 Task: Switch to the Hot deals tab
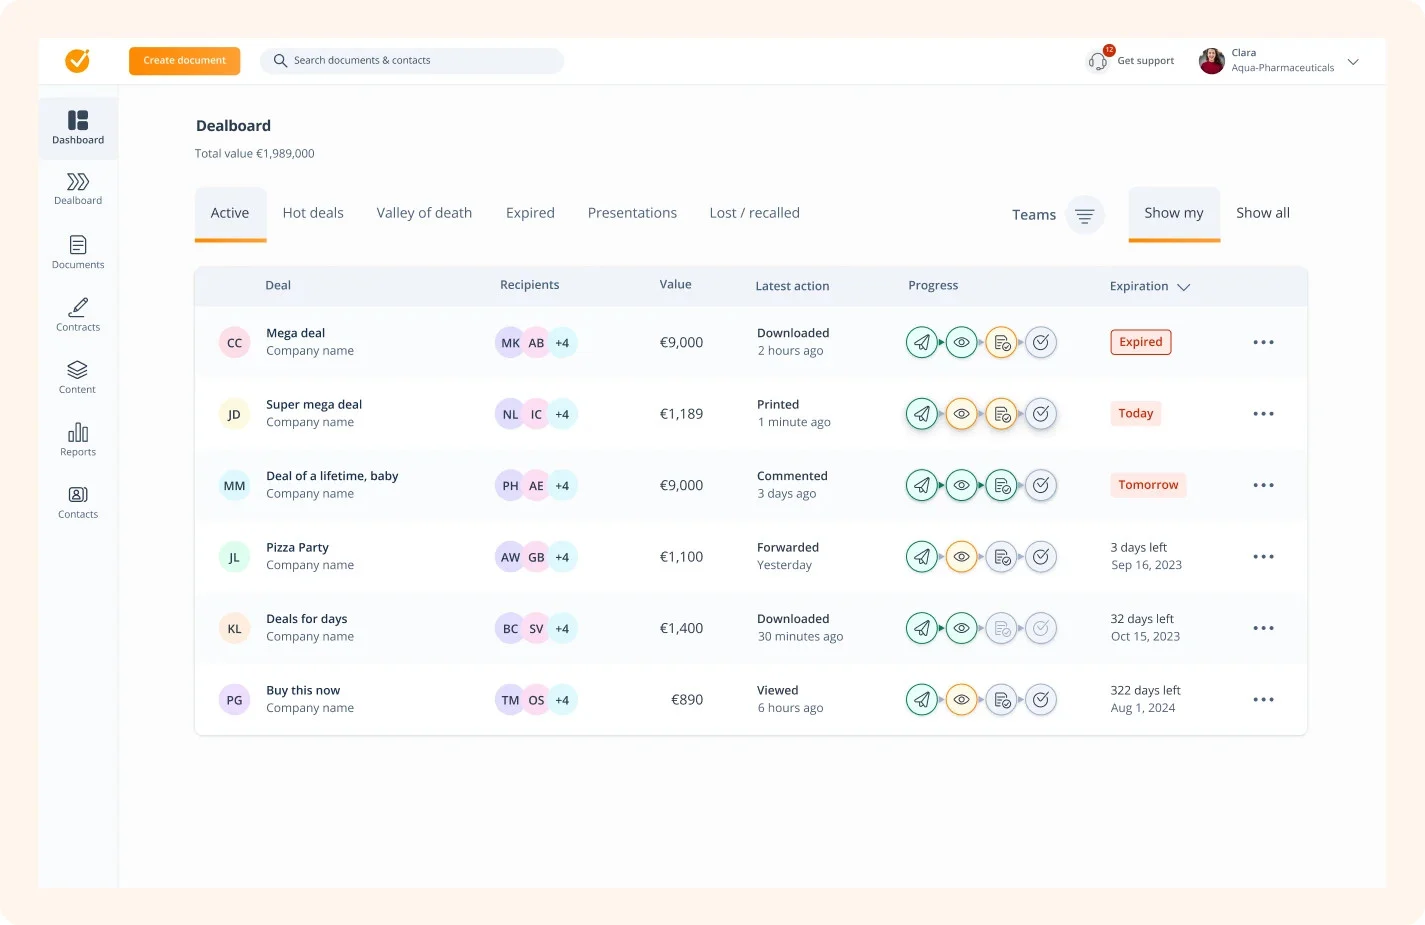click(x=313, y=212)
